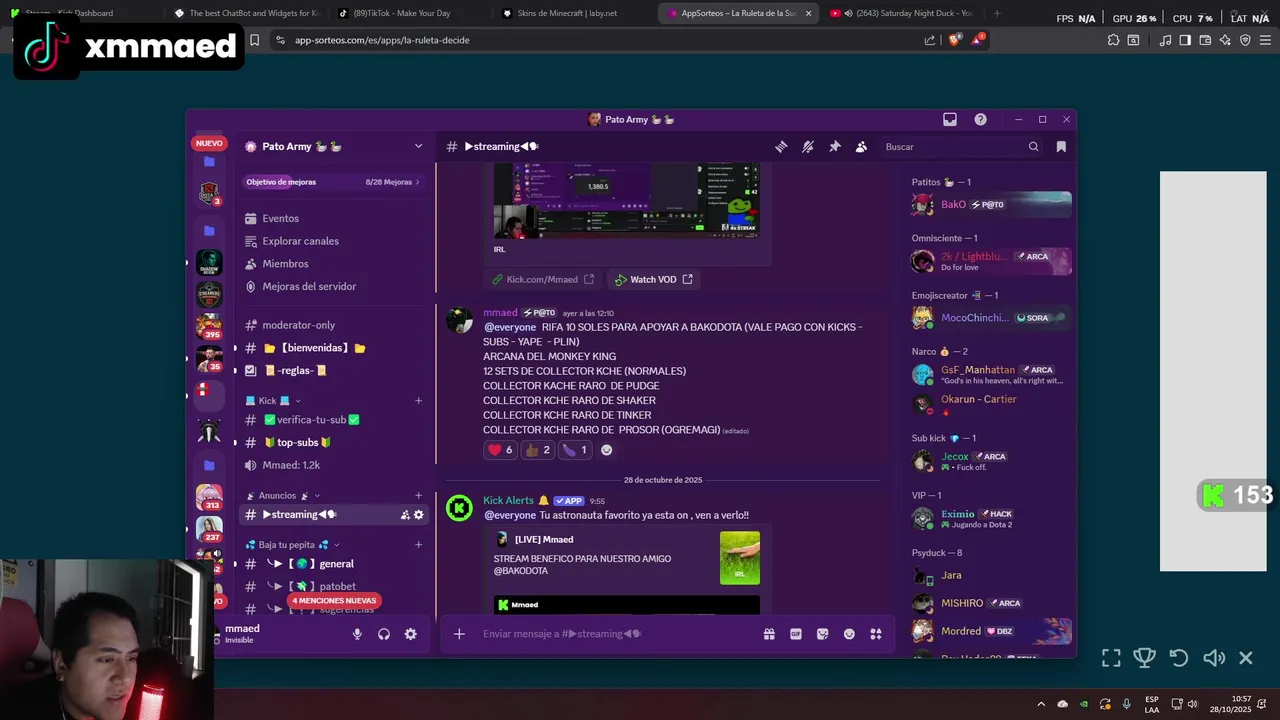The width and height of the screenshot is (1280, 720).
Task: Toggle the heart reaction with count 6
Action: pyautogui.click(x=500, y=450)
